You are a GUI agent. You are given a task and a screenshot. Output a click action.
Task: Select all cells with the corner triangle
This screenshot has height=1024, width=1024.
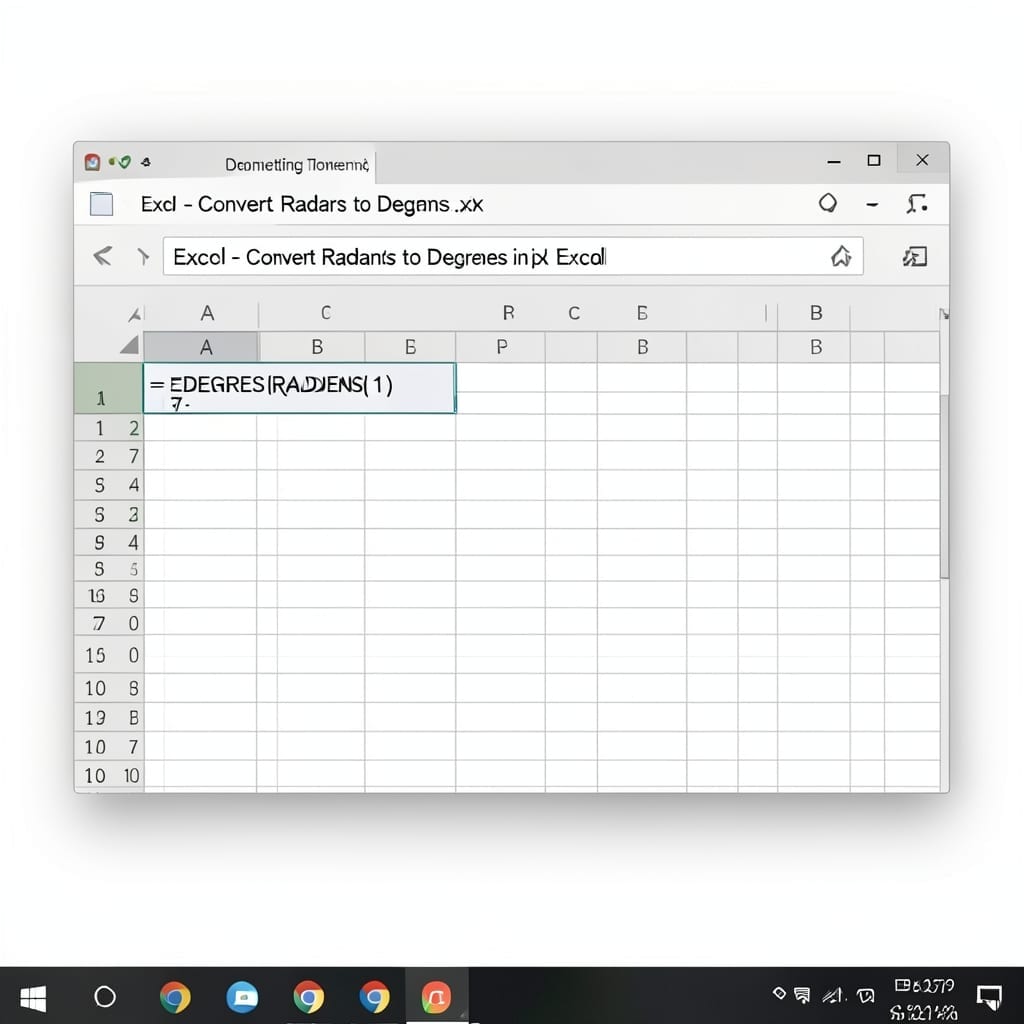[x=130, y=345]
